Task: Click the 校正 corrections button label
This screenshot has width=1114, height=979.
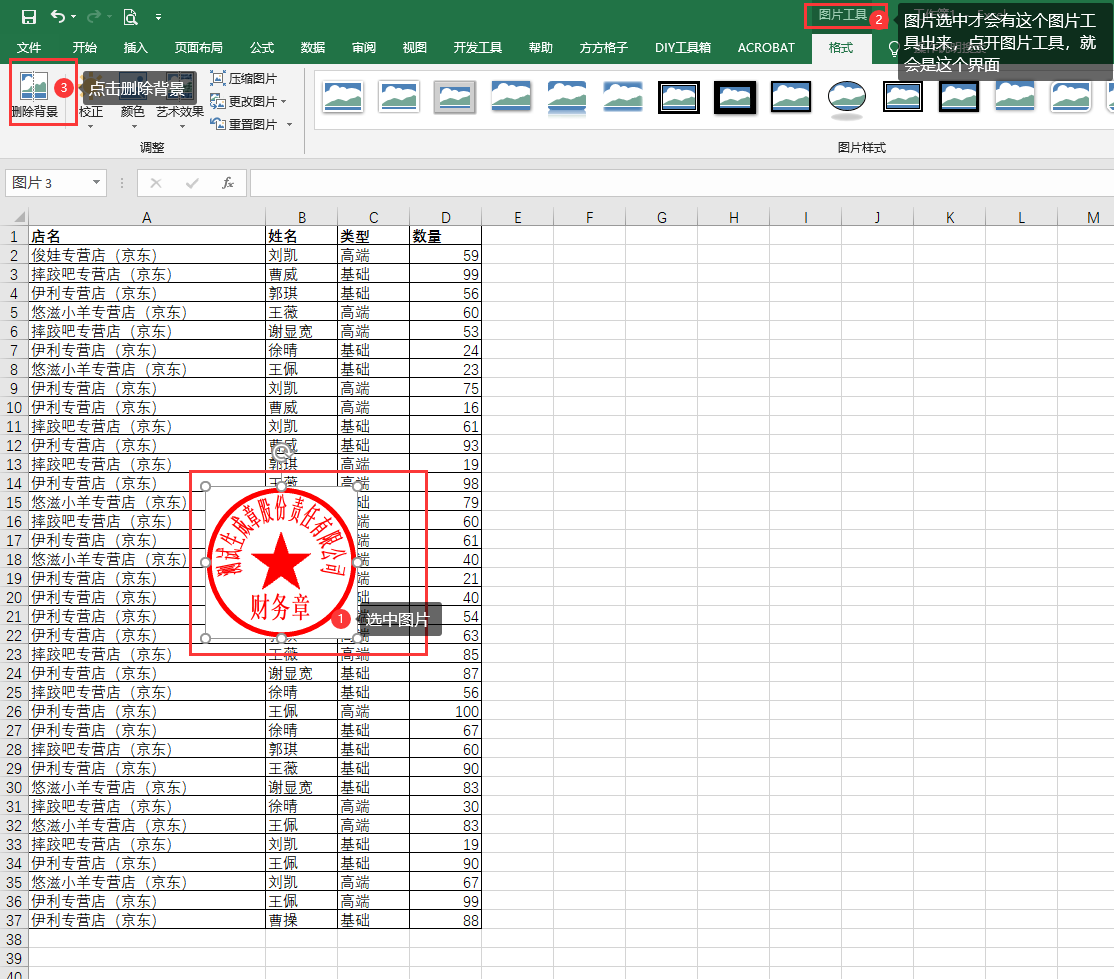Action: pos(90,112)
